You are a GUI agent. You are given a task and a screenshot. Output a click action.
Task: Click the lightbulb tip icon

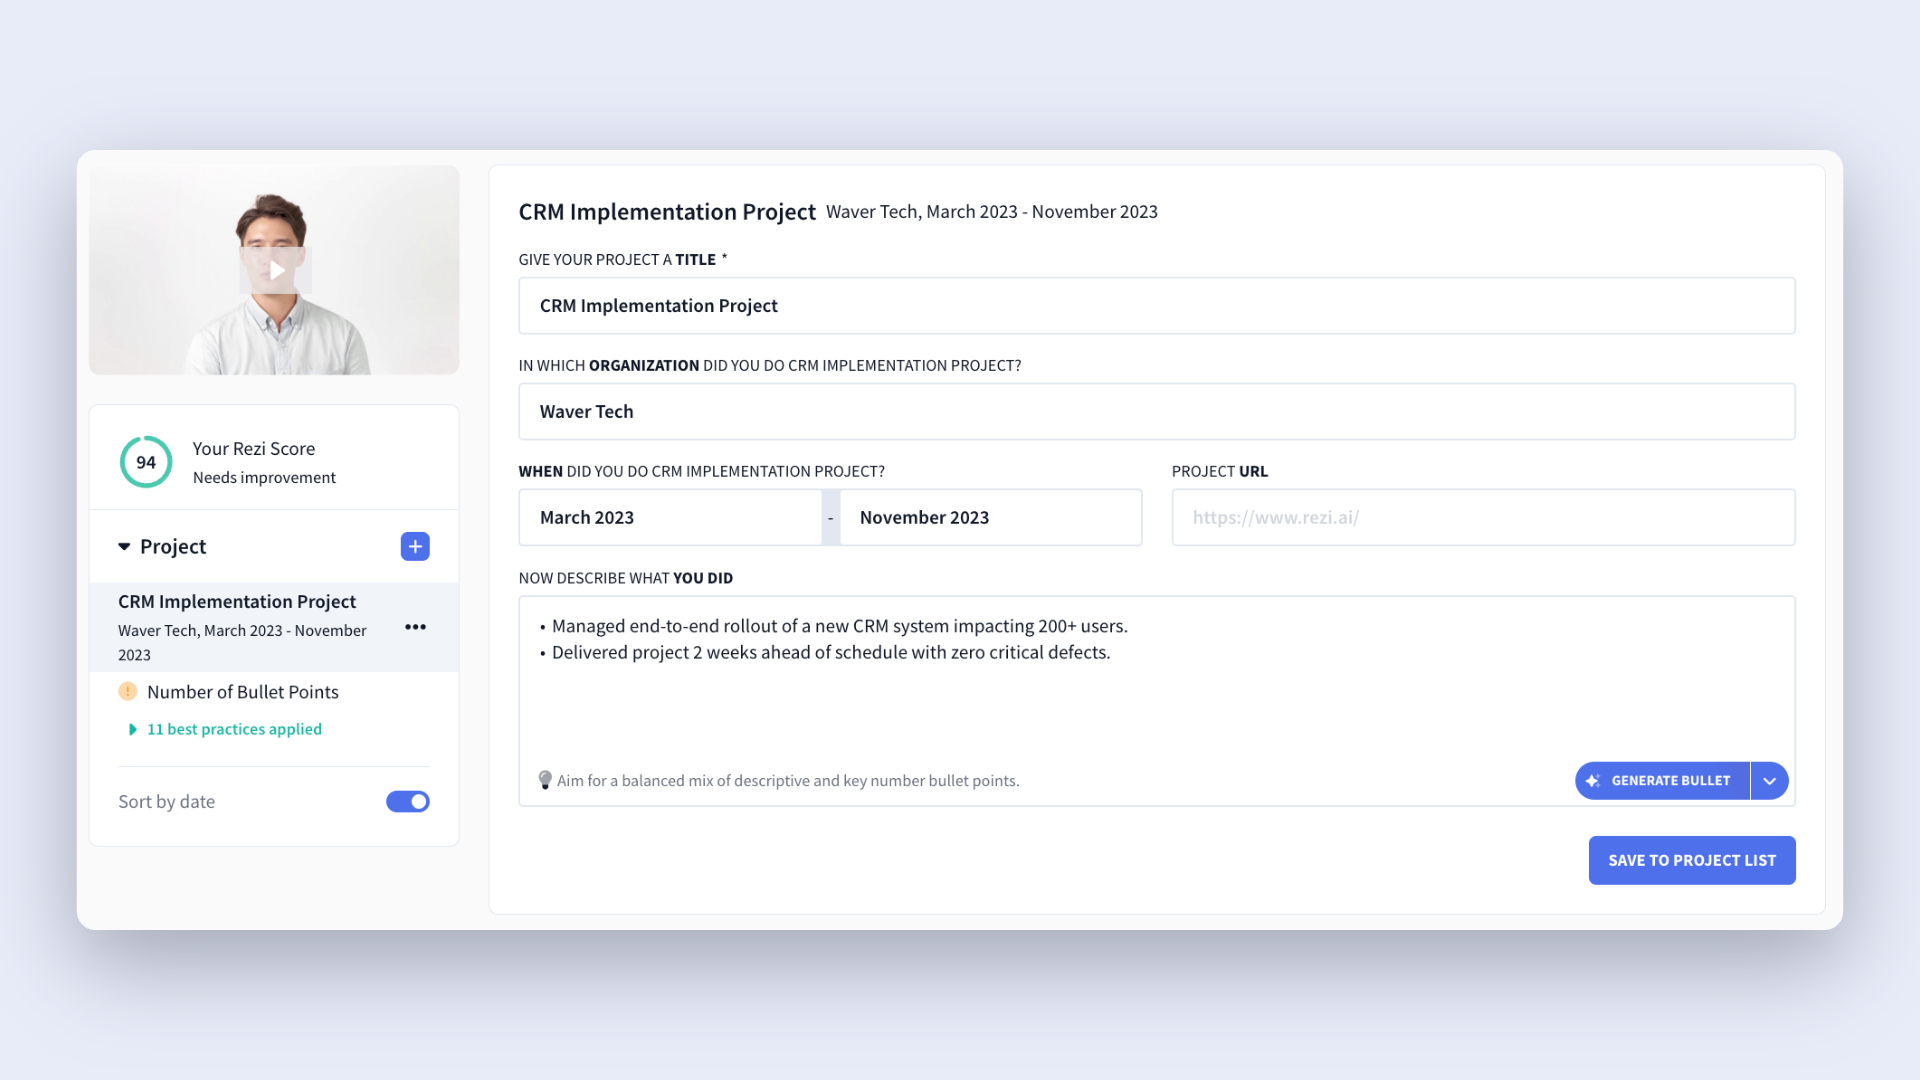click(545, 780)
